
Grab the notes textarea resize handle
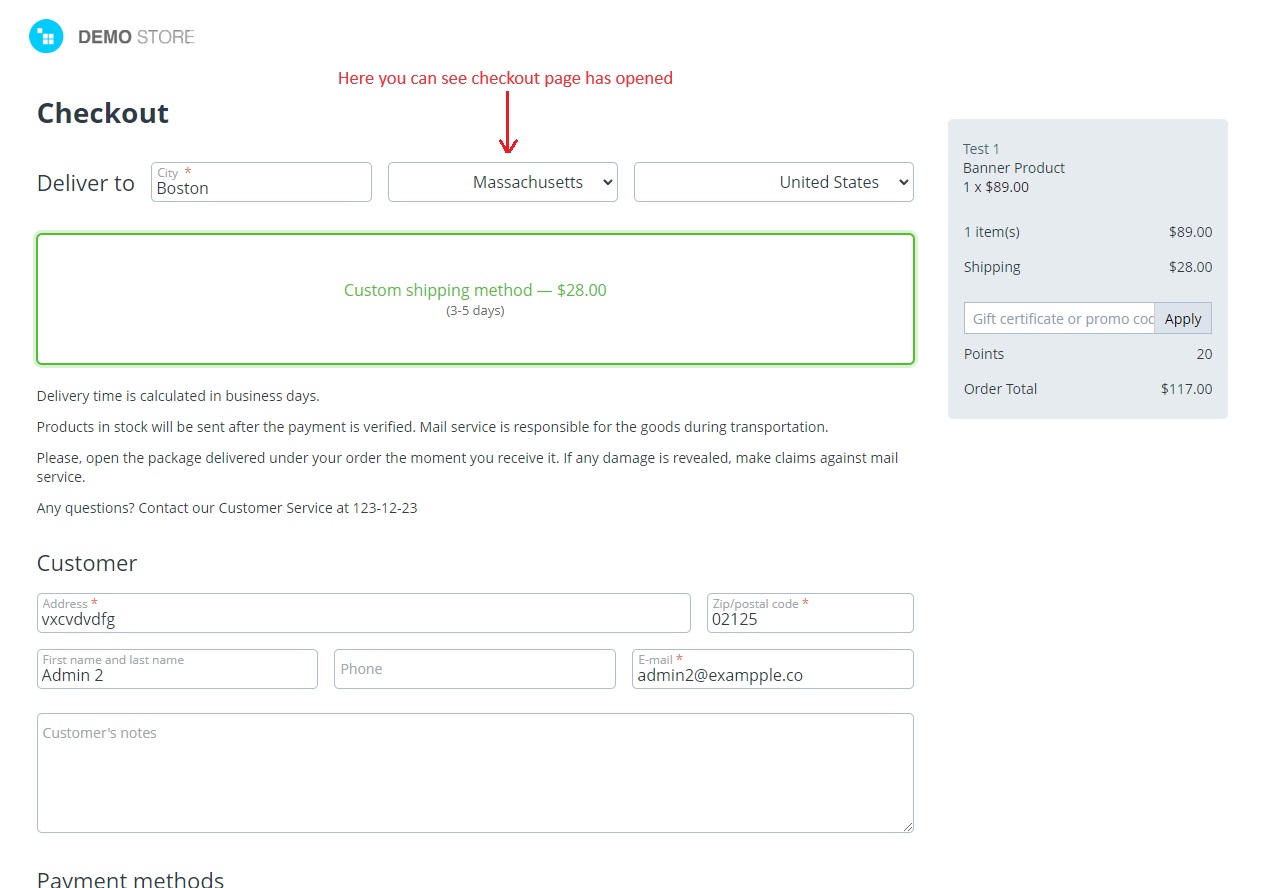pyautogui.click(x=907, y=826)
